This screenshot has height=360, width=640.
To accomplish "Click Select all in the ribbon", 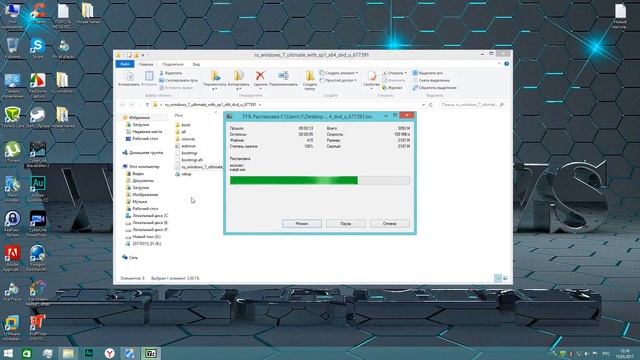I will [x=427, y=73].
